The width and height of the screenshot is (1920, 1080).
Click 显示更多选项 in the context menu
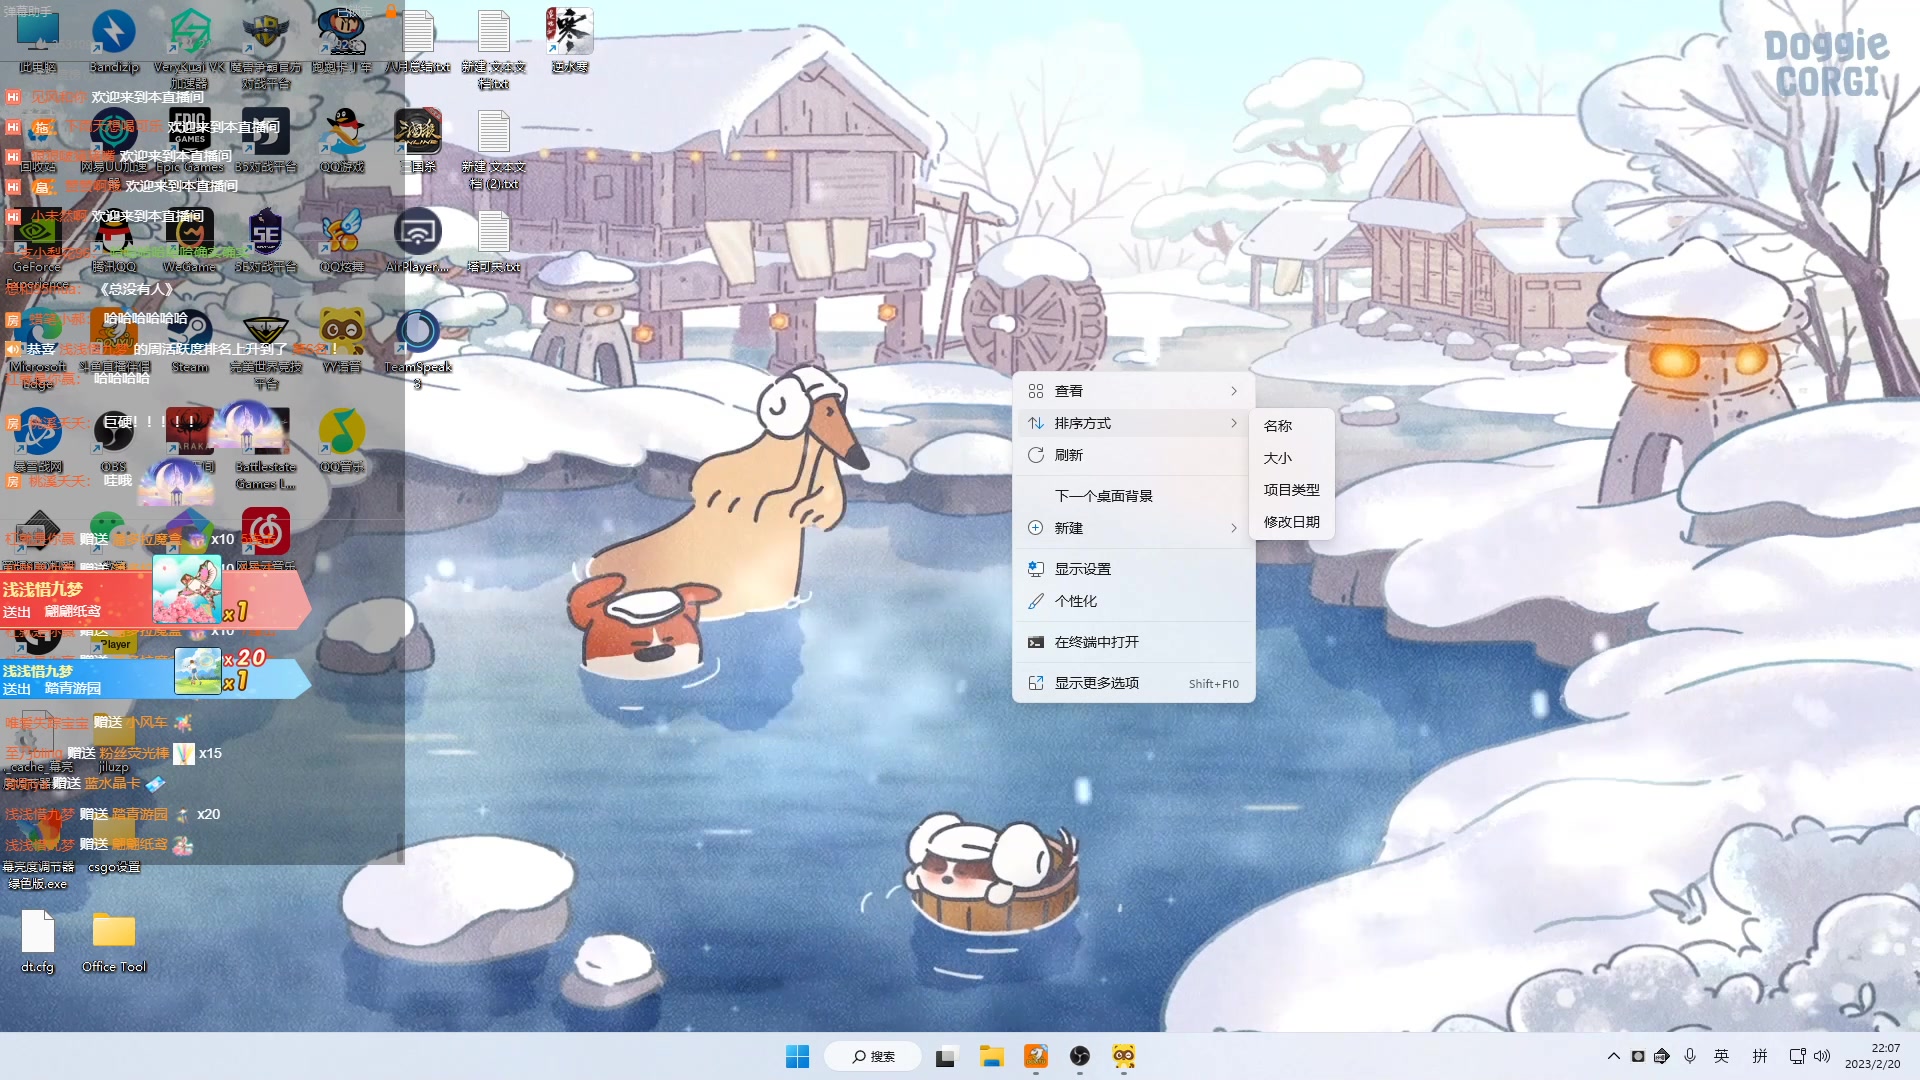(x=1133, y=683)
